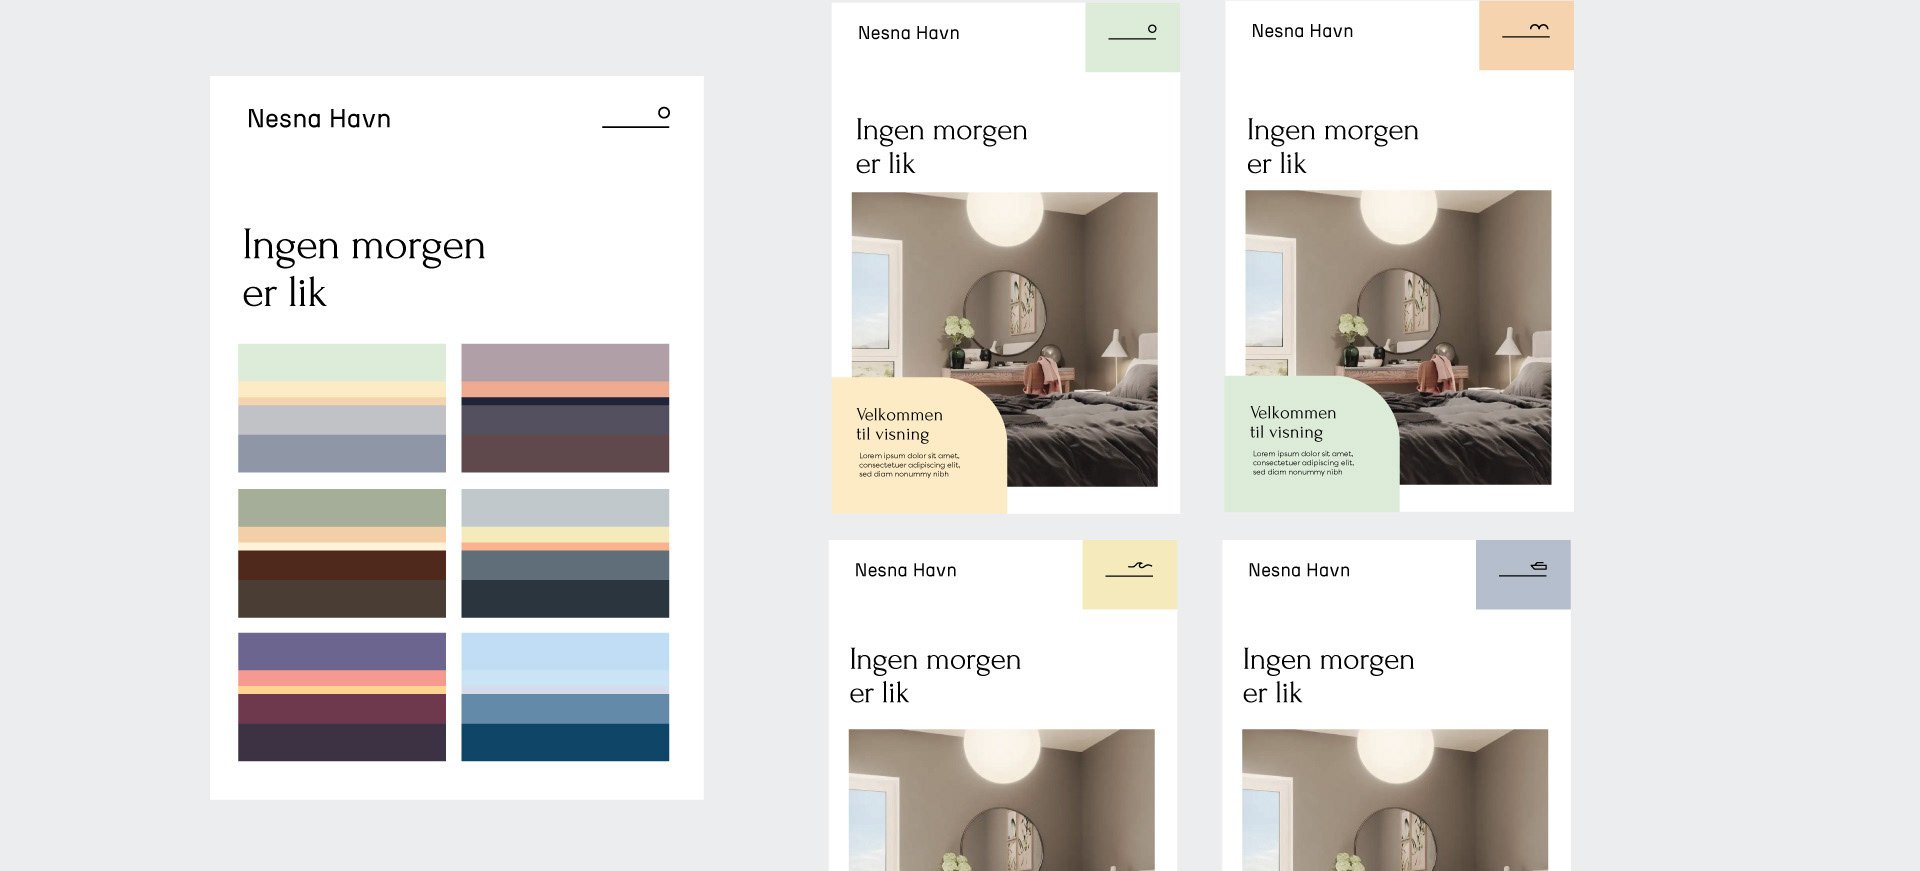Pick the purple top stripe of purple palette
Viewport: 1920px width, 871px height.
pos(342,651)
